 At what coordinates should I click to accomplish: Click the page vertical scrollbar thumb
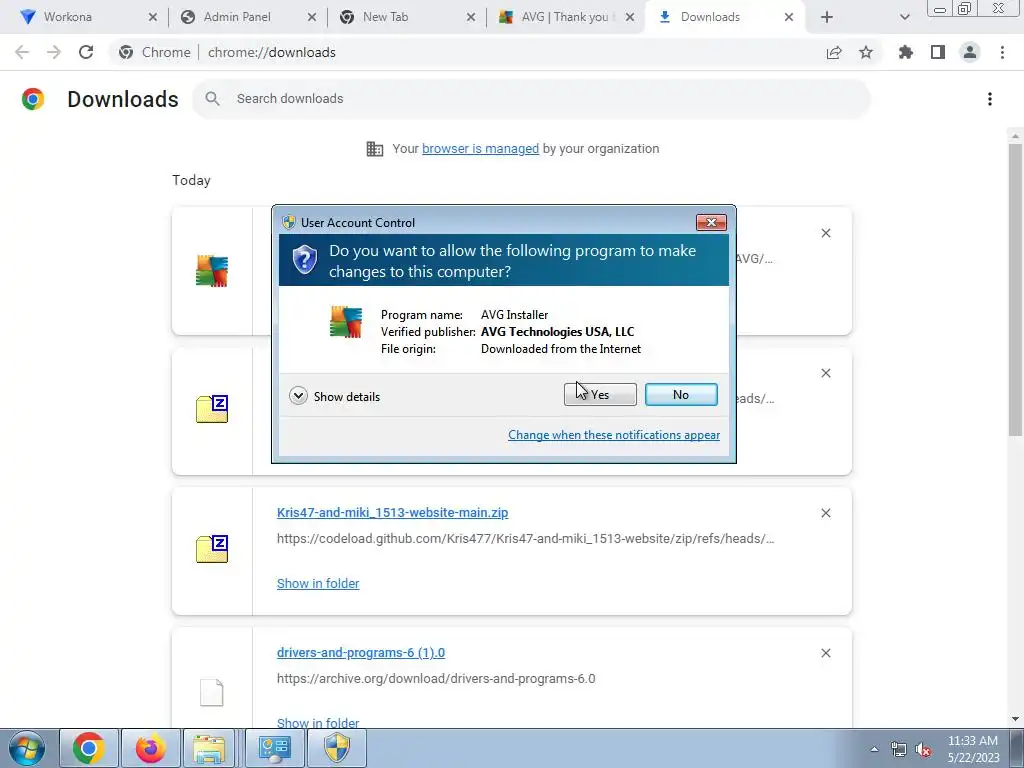click(x=1015, y=289)
